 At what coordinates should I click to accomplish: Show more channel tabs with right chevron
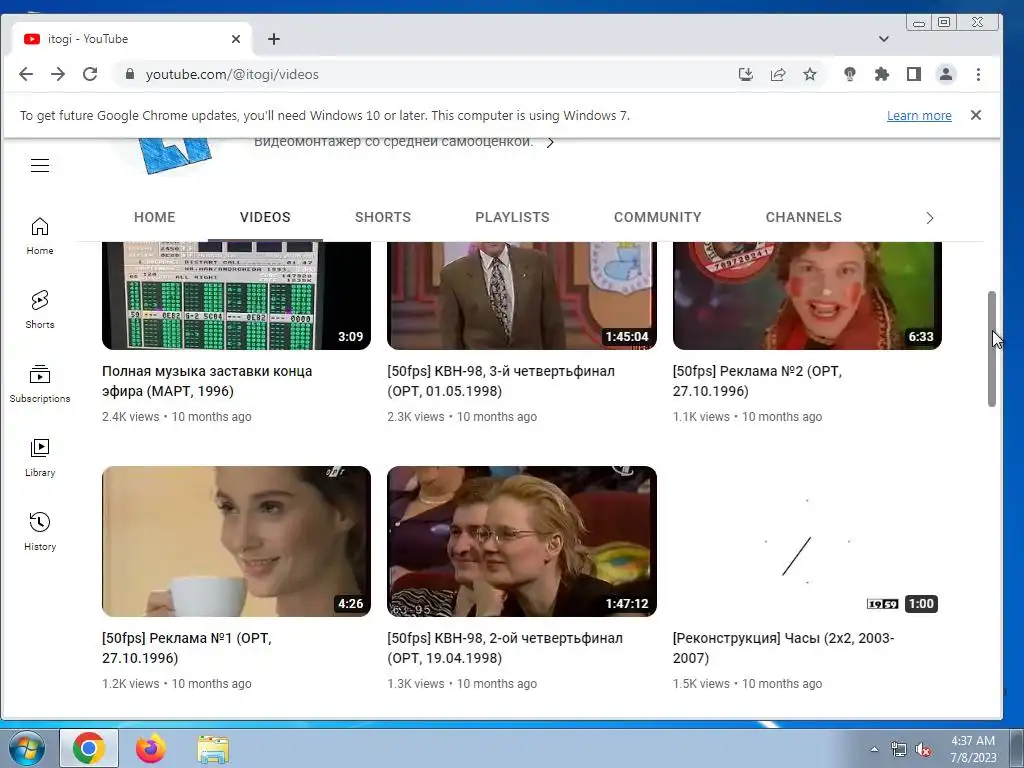(x=930, y=218)
